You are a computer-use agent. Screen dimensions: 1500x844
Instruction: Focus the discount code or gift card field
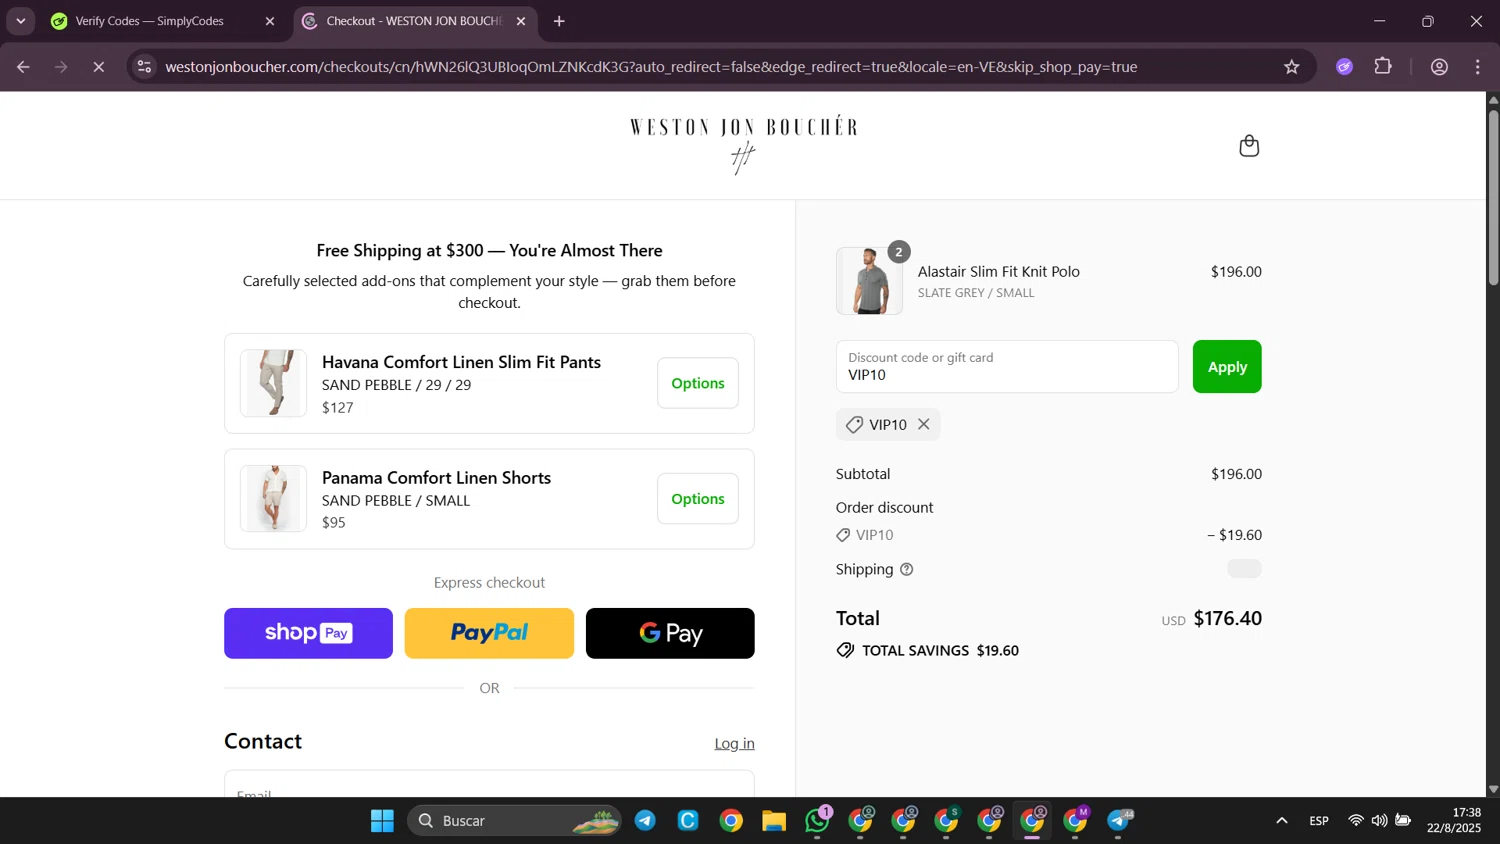[1007, 367]
